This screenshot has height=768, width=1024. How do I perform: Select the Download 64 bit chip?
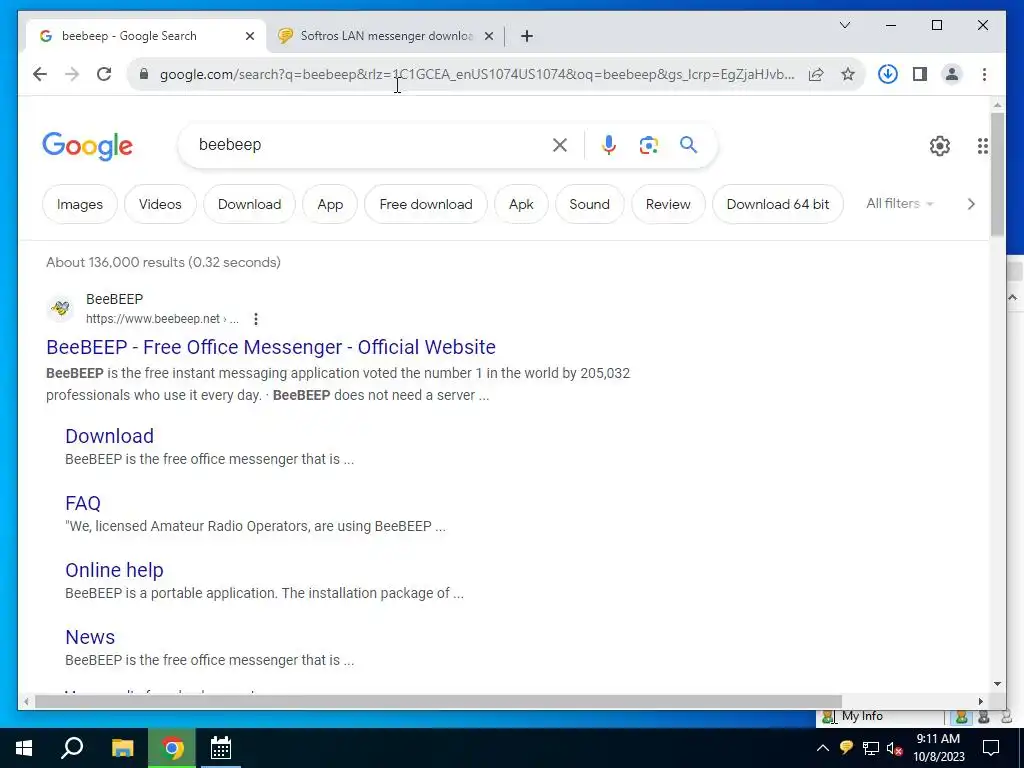[x=778, y=204]
